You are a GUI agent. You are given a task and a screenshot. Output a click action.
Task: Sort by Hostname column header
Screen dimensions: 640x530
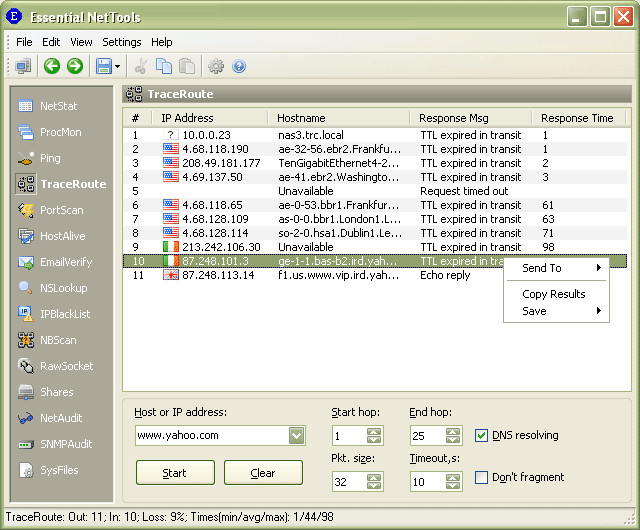pos(339,118)
